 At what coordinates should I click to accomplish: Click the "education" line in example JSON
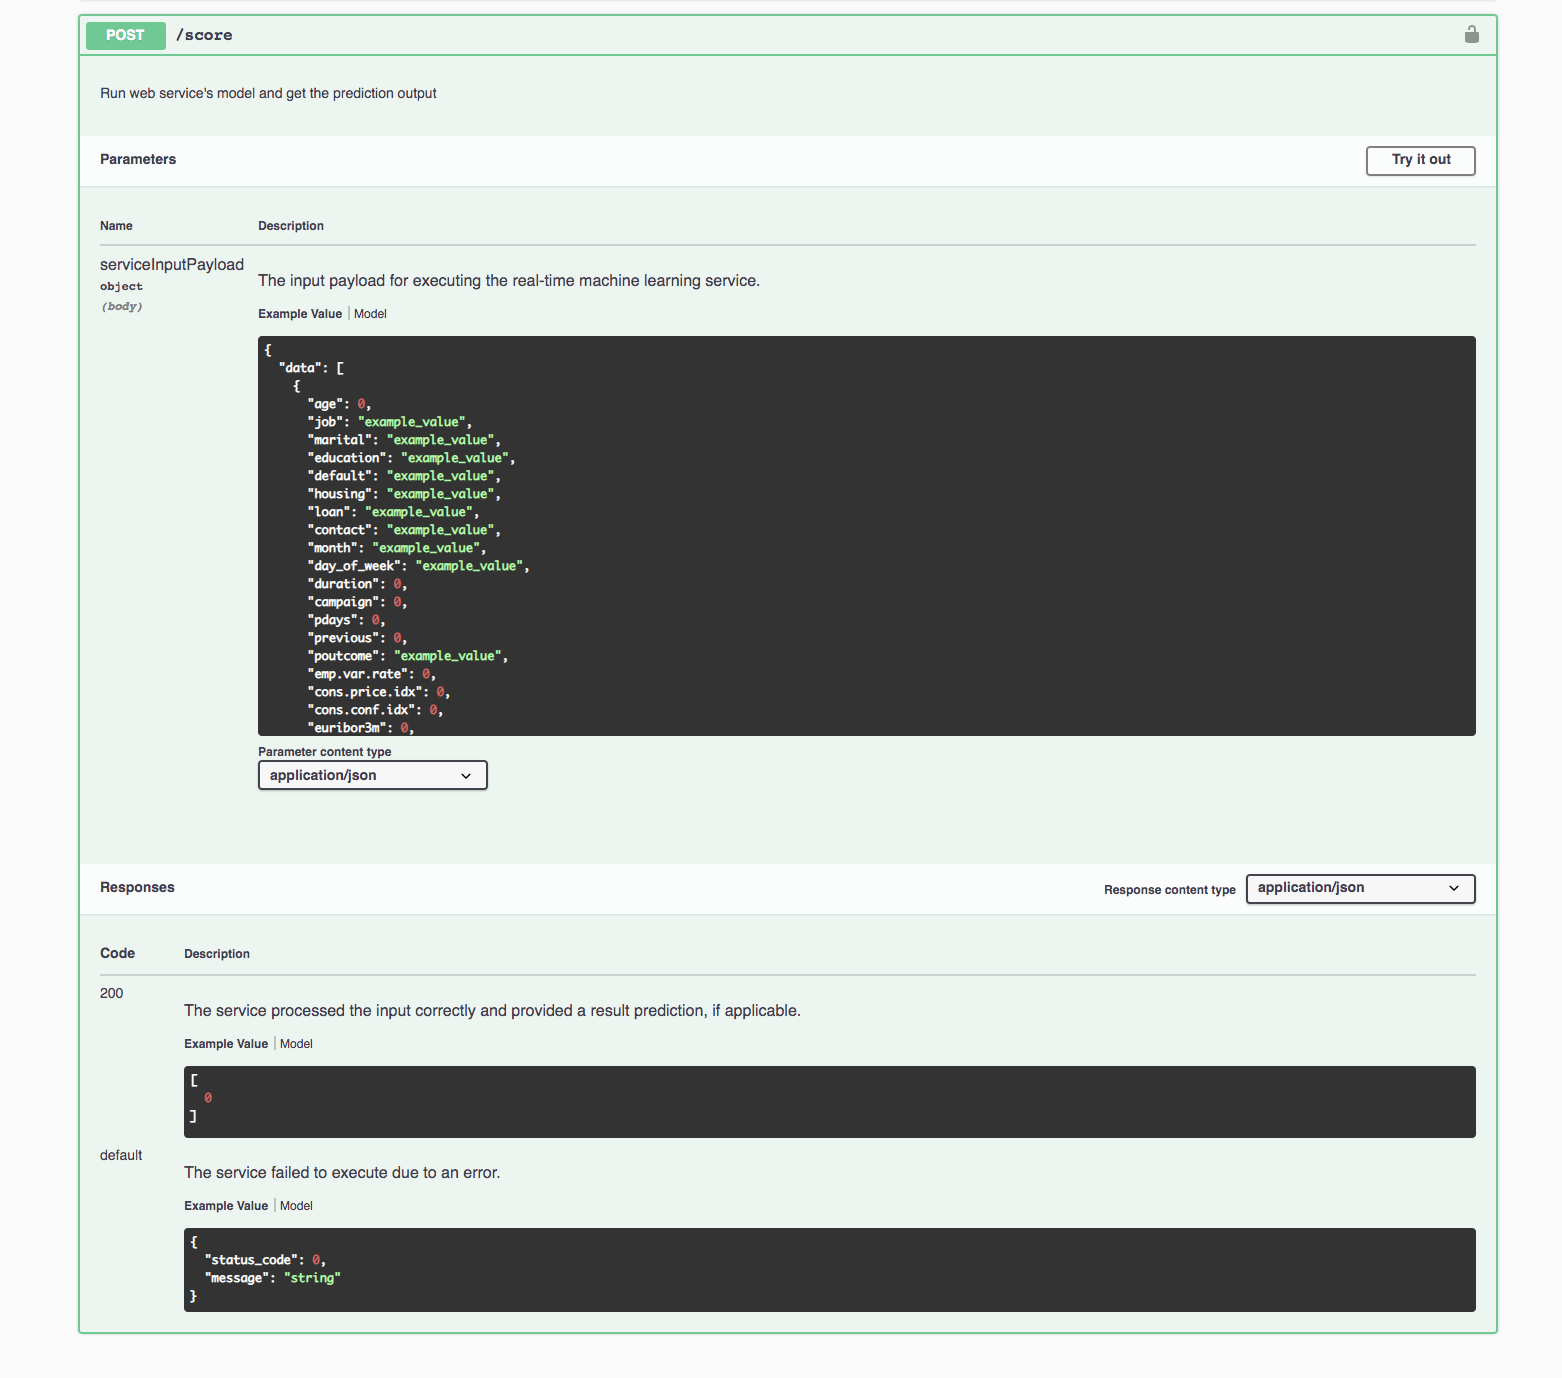411,458
